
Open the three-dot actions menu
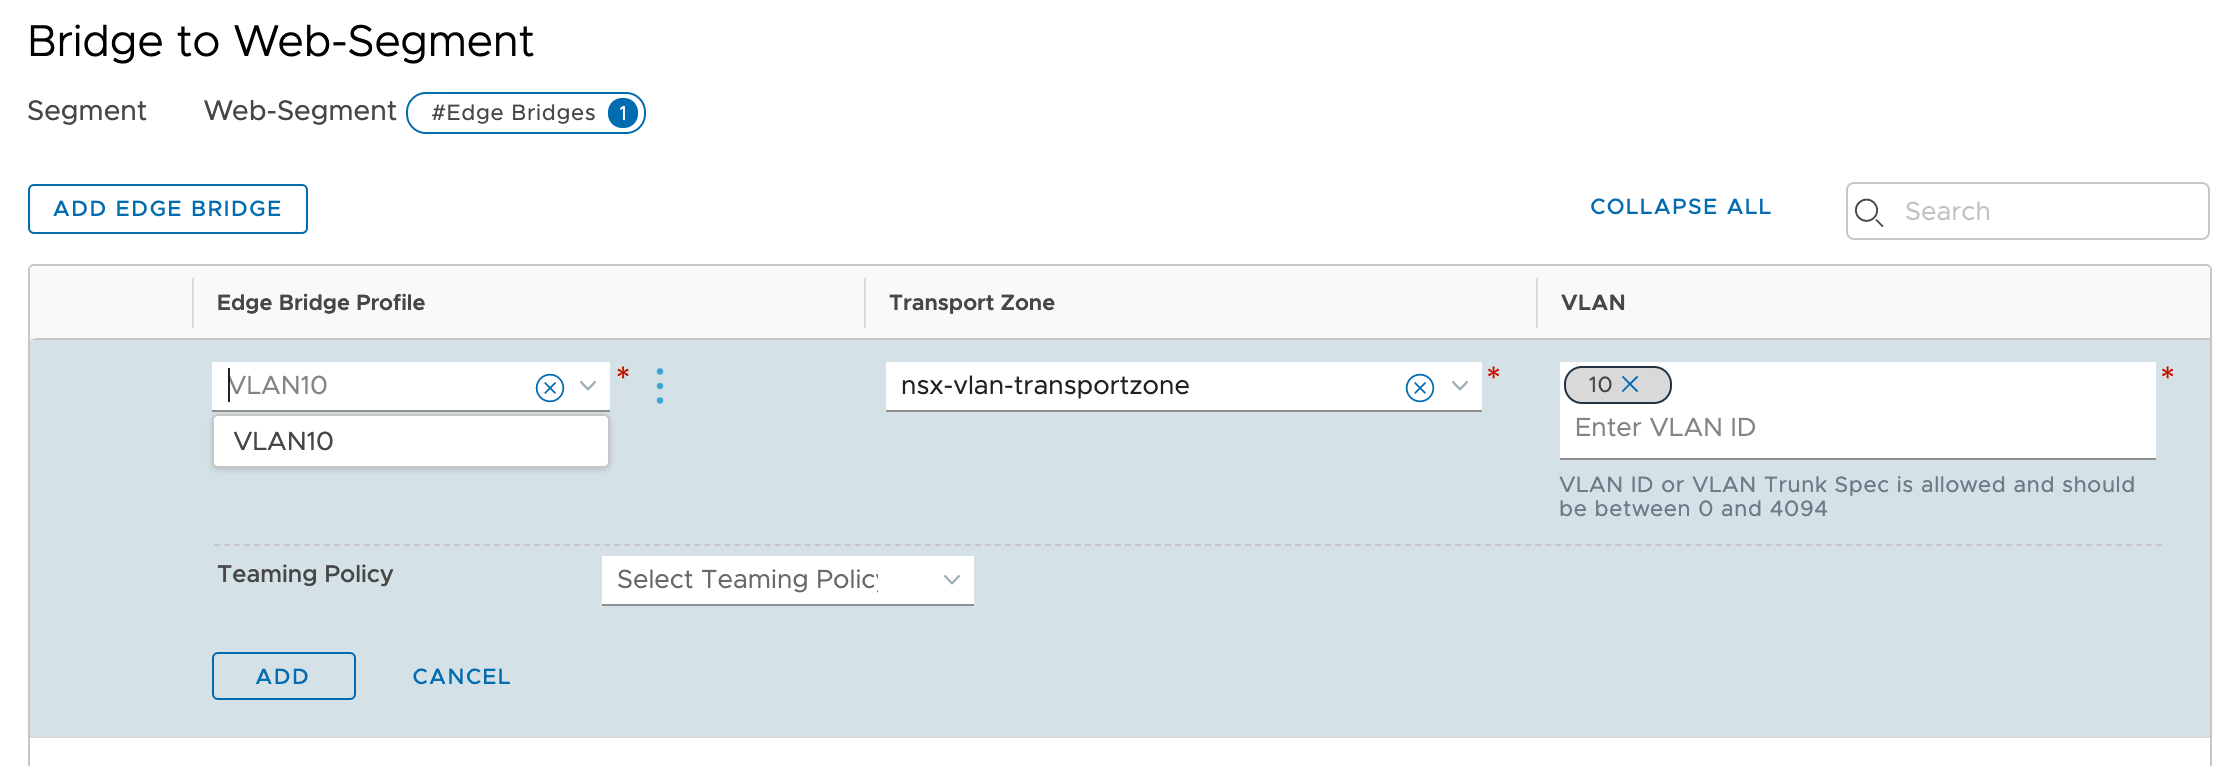[660, 386]
